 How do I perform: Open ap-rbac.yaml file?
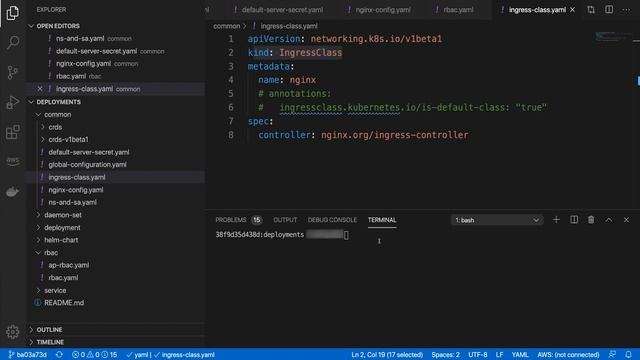69,265
